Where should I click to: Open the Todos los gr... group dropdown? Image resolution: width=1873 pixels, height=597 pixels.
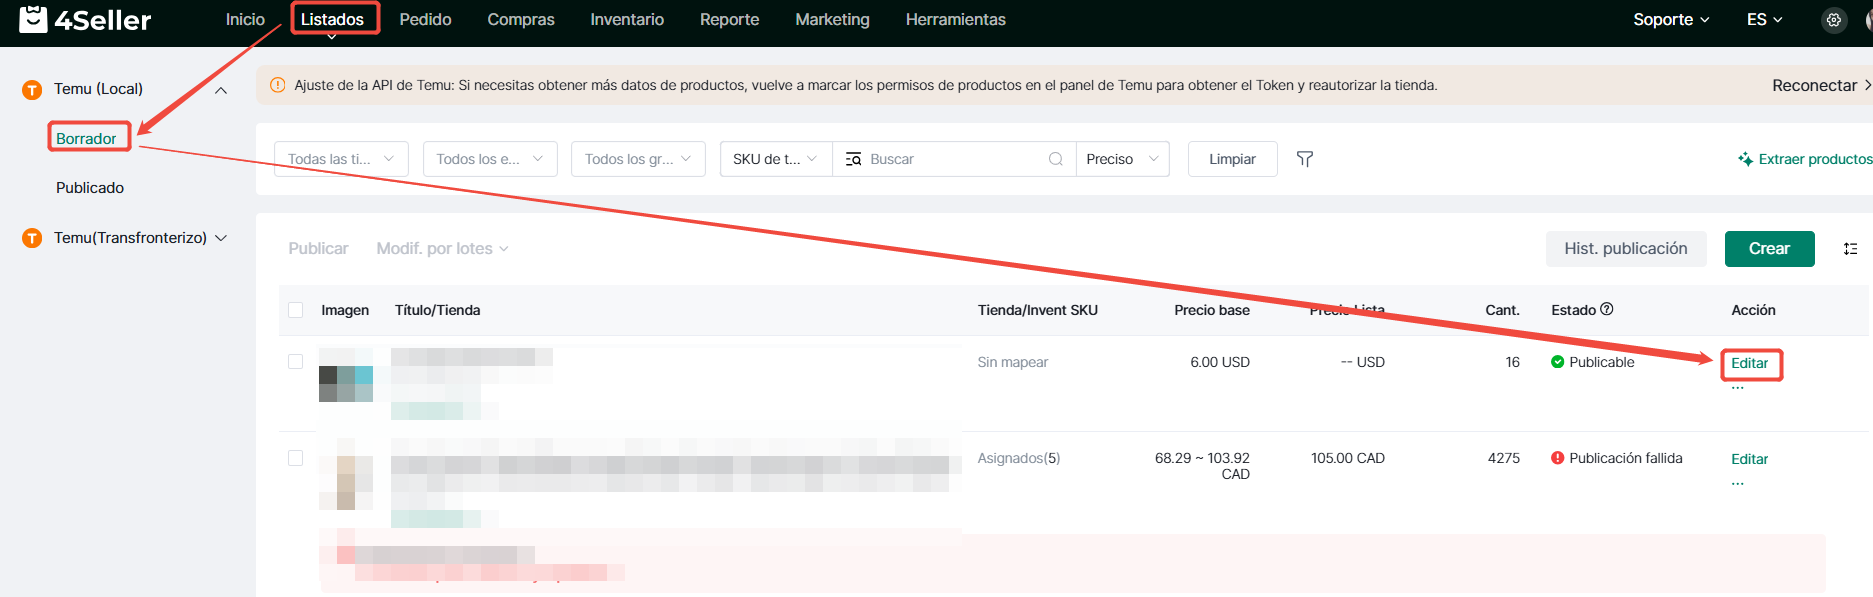pos(638,159)
